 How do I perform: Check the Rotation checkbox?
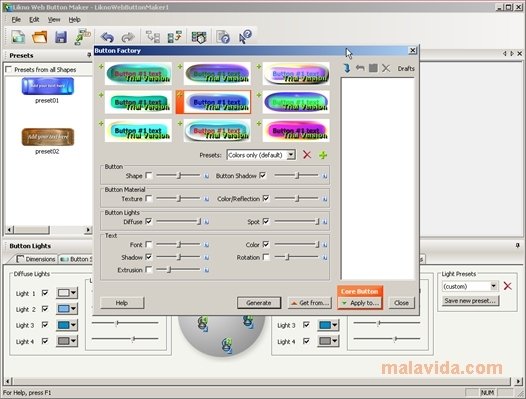266,257
